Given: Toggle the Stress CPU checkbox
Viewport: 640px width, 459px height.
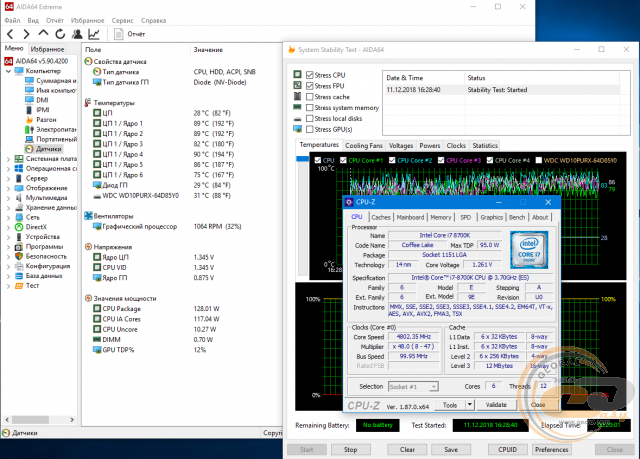Looking at the screenshot, I should tap(310, 75).
